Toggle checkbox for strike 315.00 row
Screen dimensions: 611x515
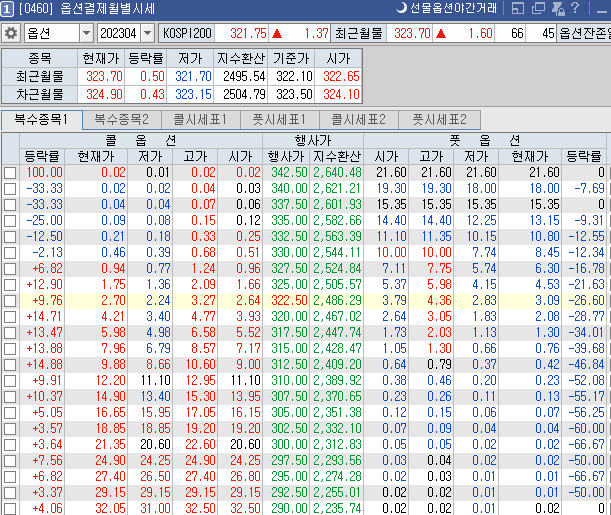coord(10,348)
